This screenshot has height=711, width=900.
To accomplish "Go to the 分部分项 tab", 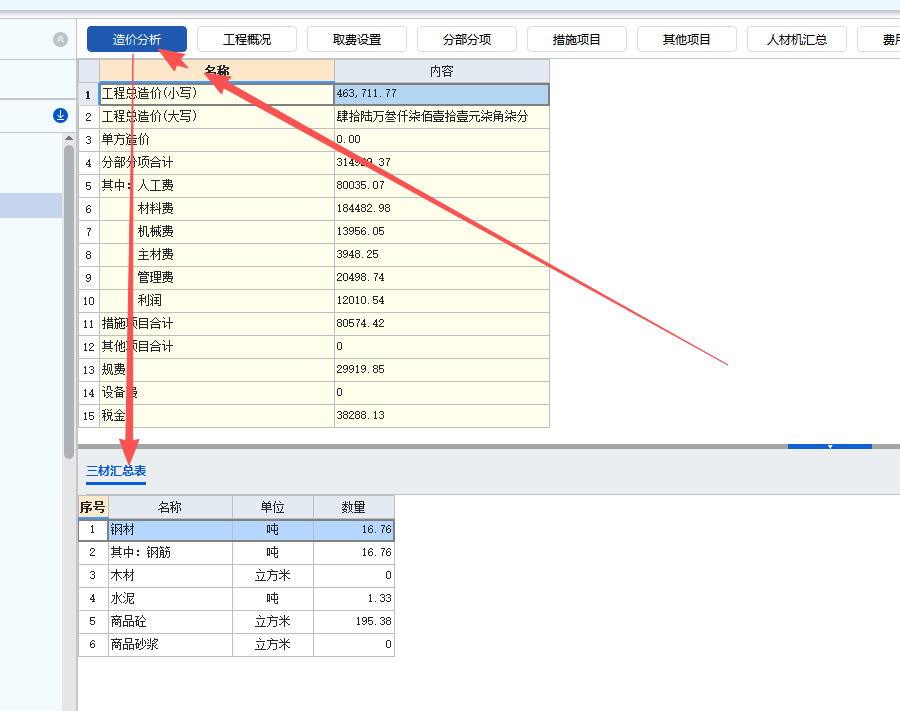I will pyautogui.click(x=467, y=39).
